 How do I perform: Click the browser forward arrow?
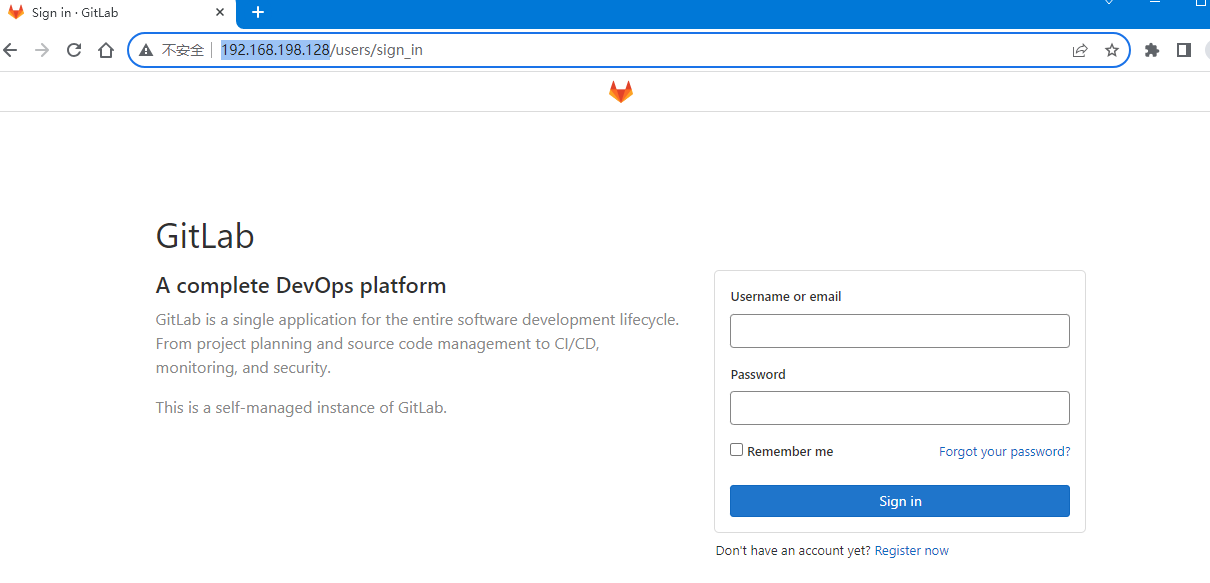(x=42, y=50)
